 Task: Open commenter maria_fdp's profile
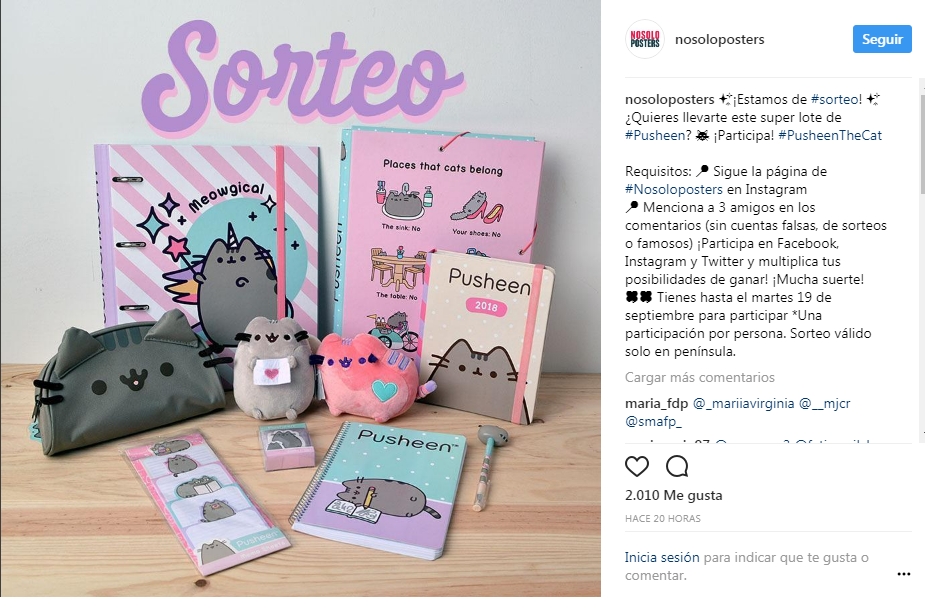[657, 404]
